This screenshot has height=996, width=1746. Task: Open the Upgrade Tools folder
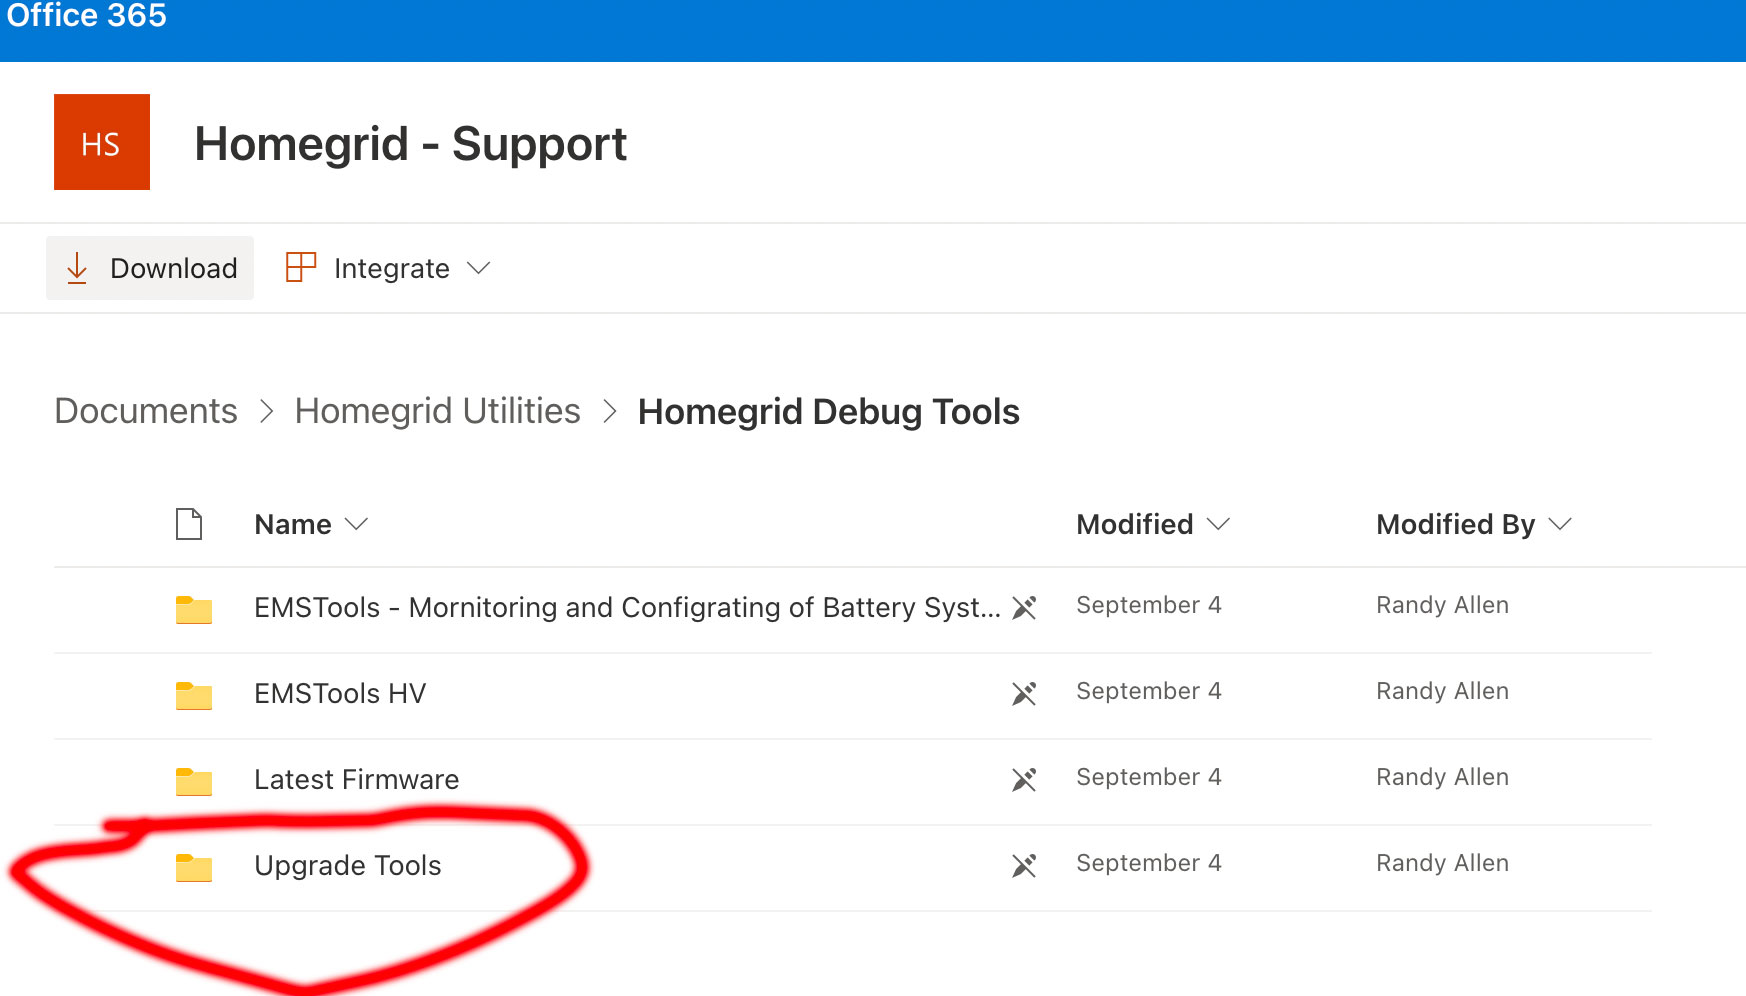tap(348, 866)
